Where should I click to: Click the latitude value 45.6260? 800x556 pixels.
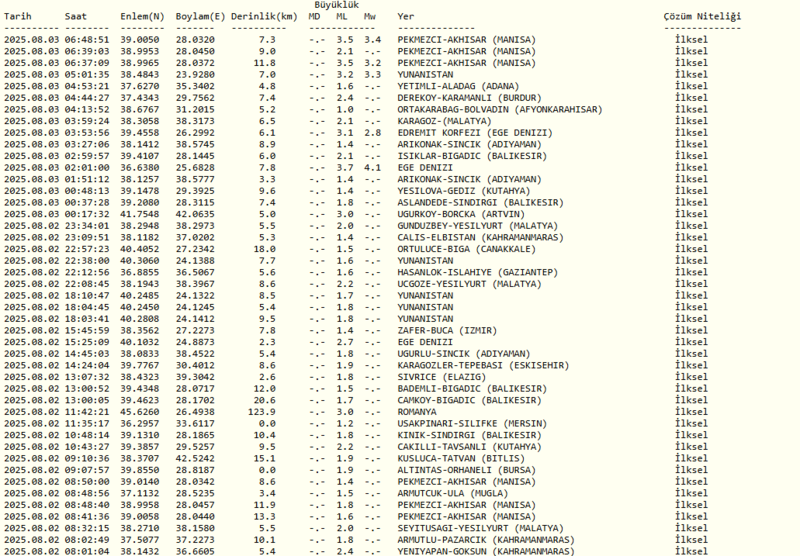pyautogui.click(x=140, y=412)
